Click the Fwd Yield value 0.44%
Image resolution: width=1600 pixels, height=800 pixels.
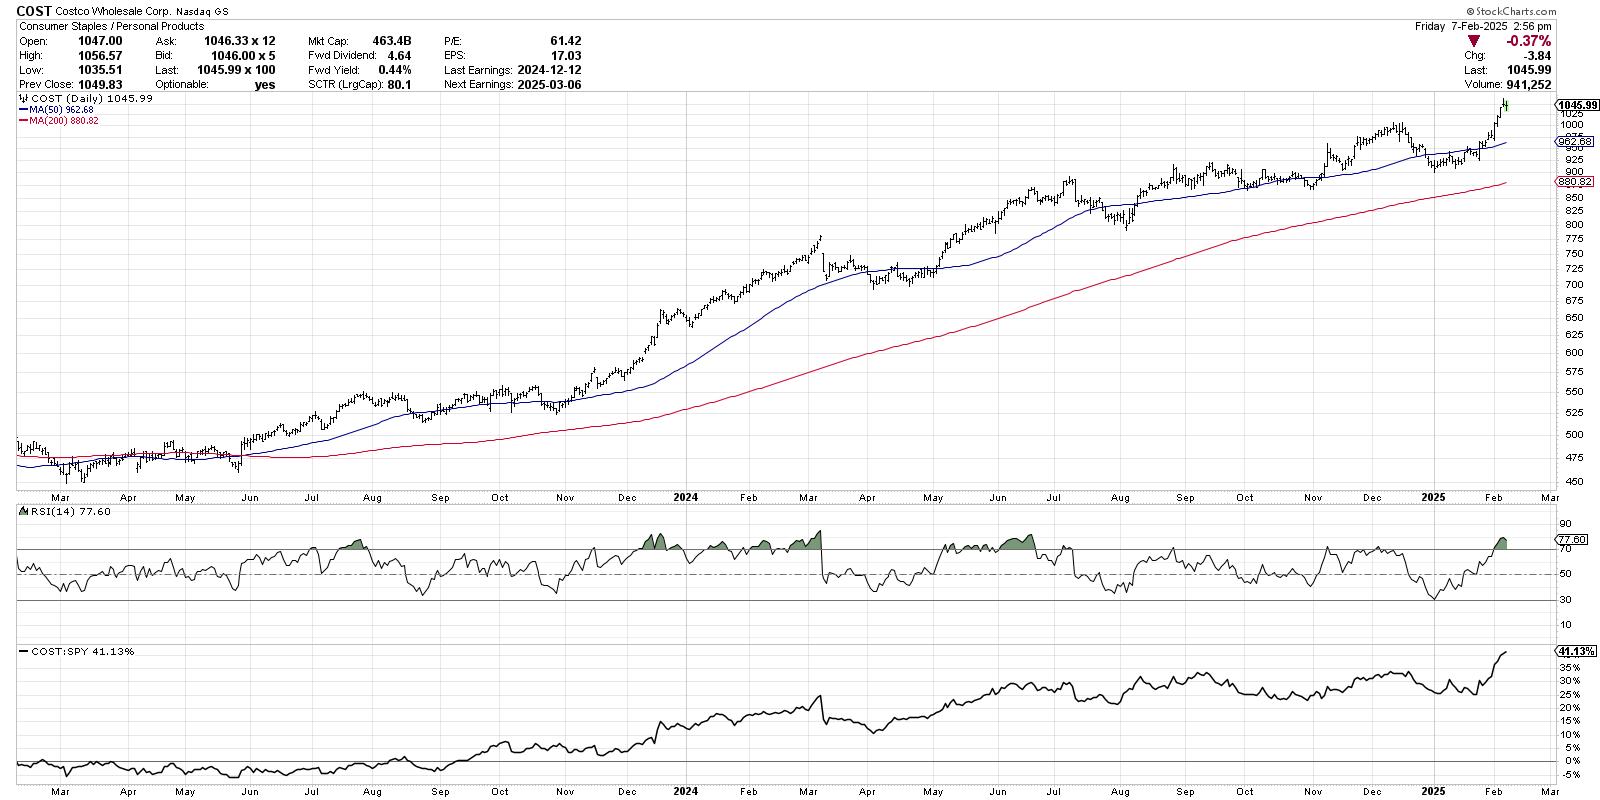click(396, 70)
